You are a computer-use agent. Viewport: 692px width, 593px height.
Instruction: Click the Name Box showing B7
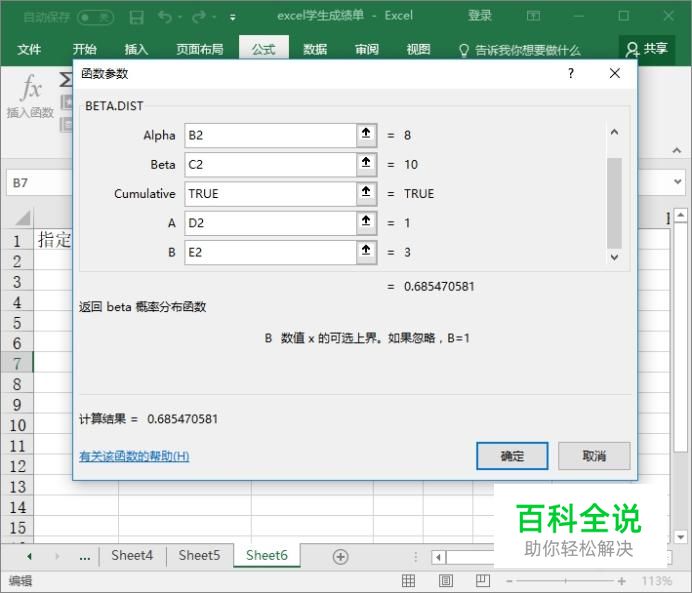click(40, 183)
